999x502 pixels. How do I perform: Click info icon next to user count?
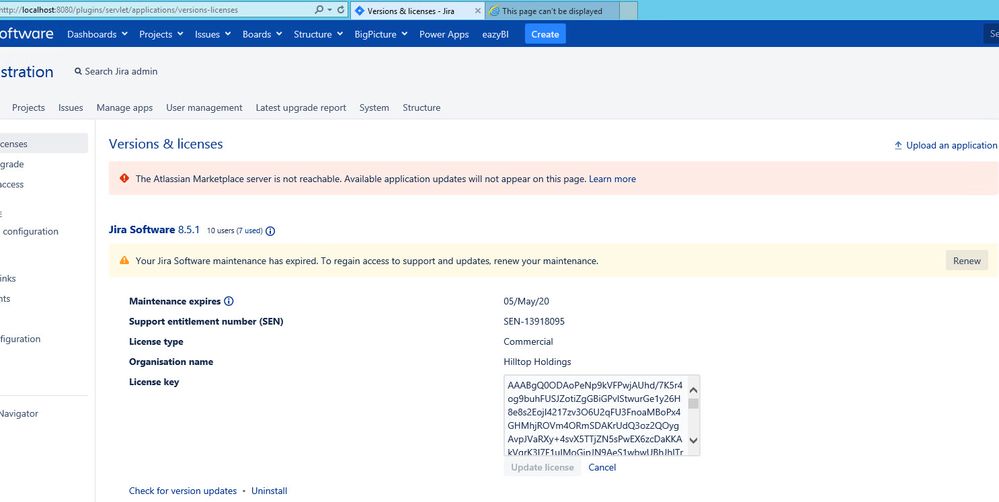click(x=270, y=231)
